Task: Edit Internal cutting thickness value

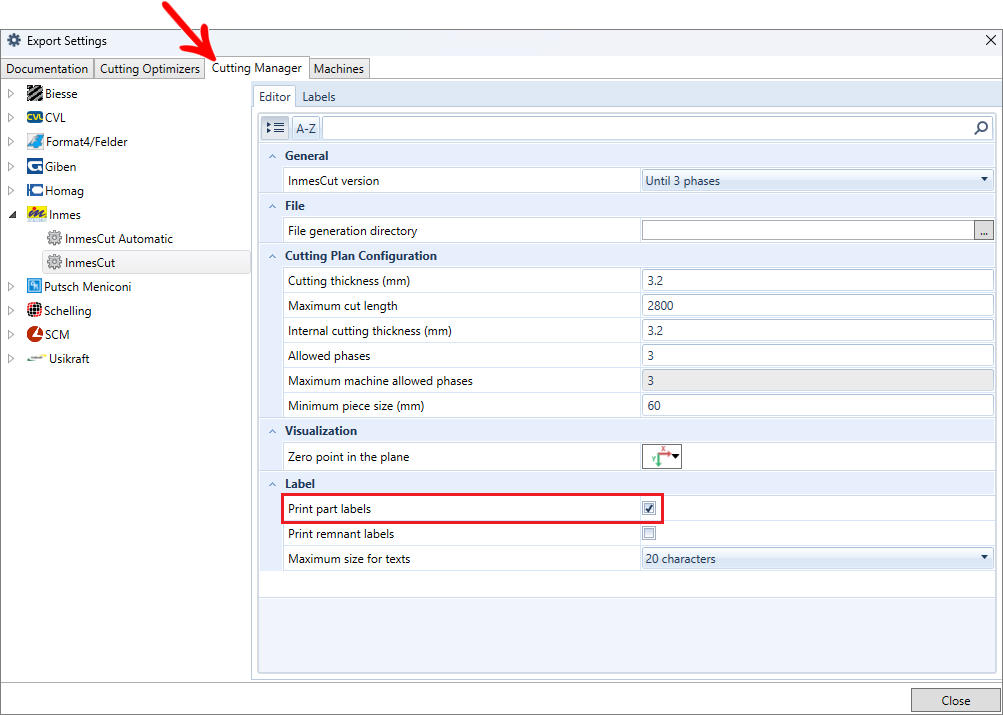Action: coord(817,331)
